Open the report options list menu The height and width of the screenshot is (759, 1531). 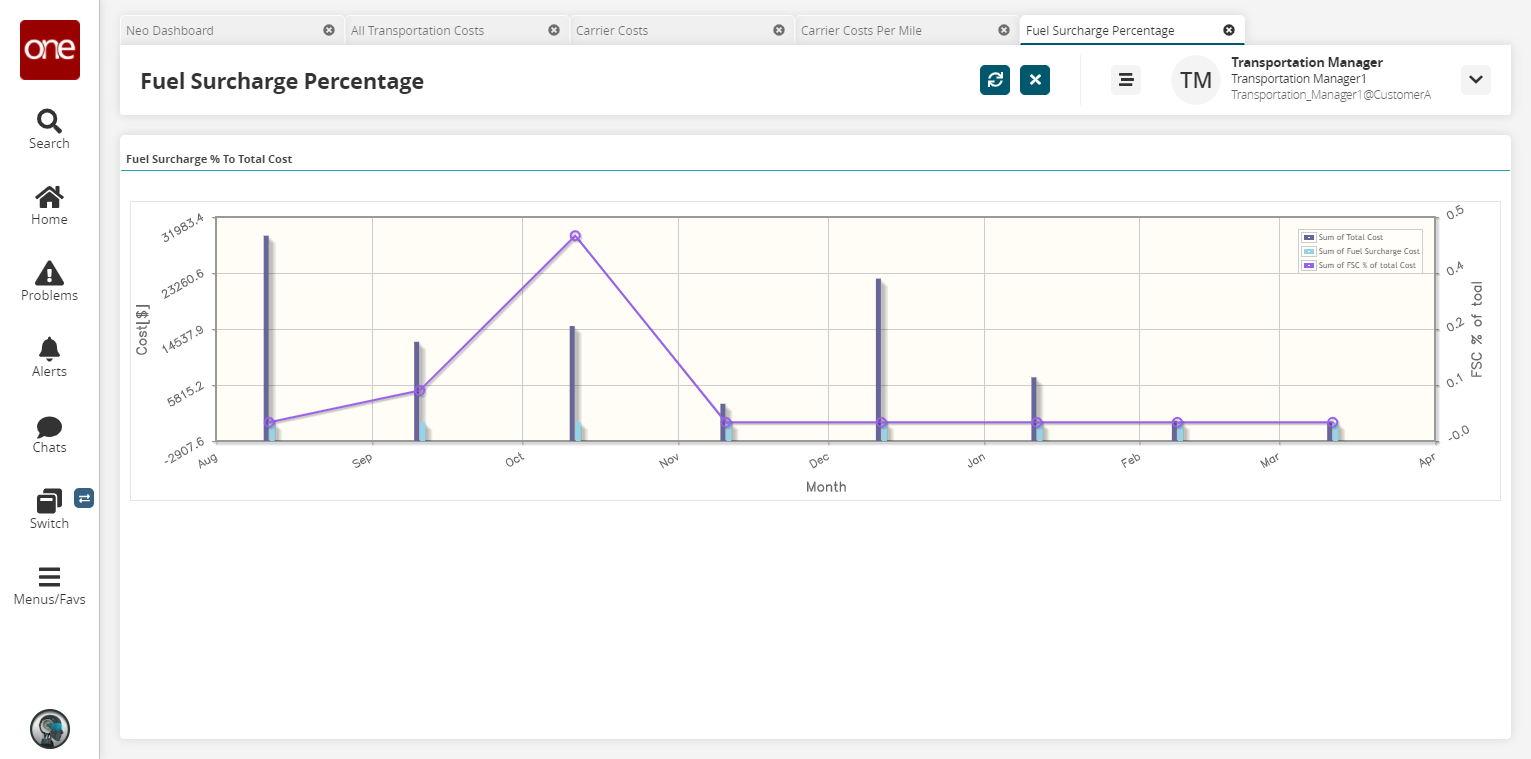click(x=1126, y=80)
